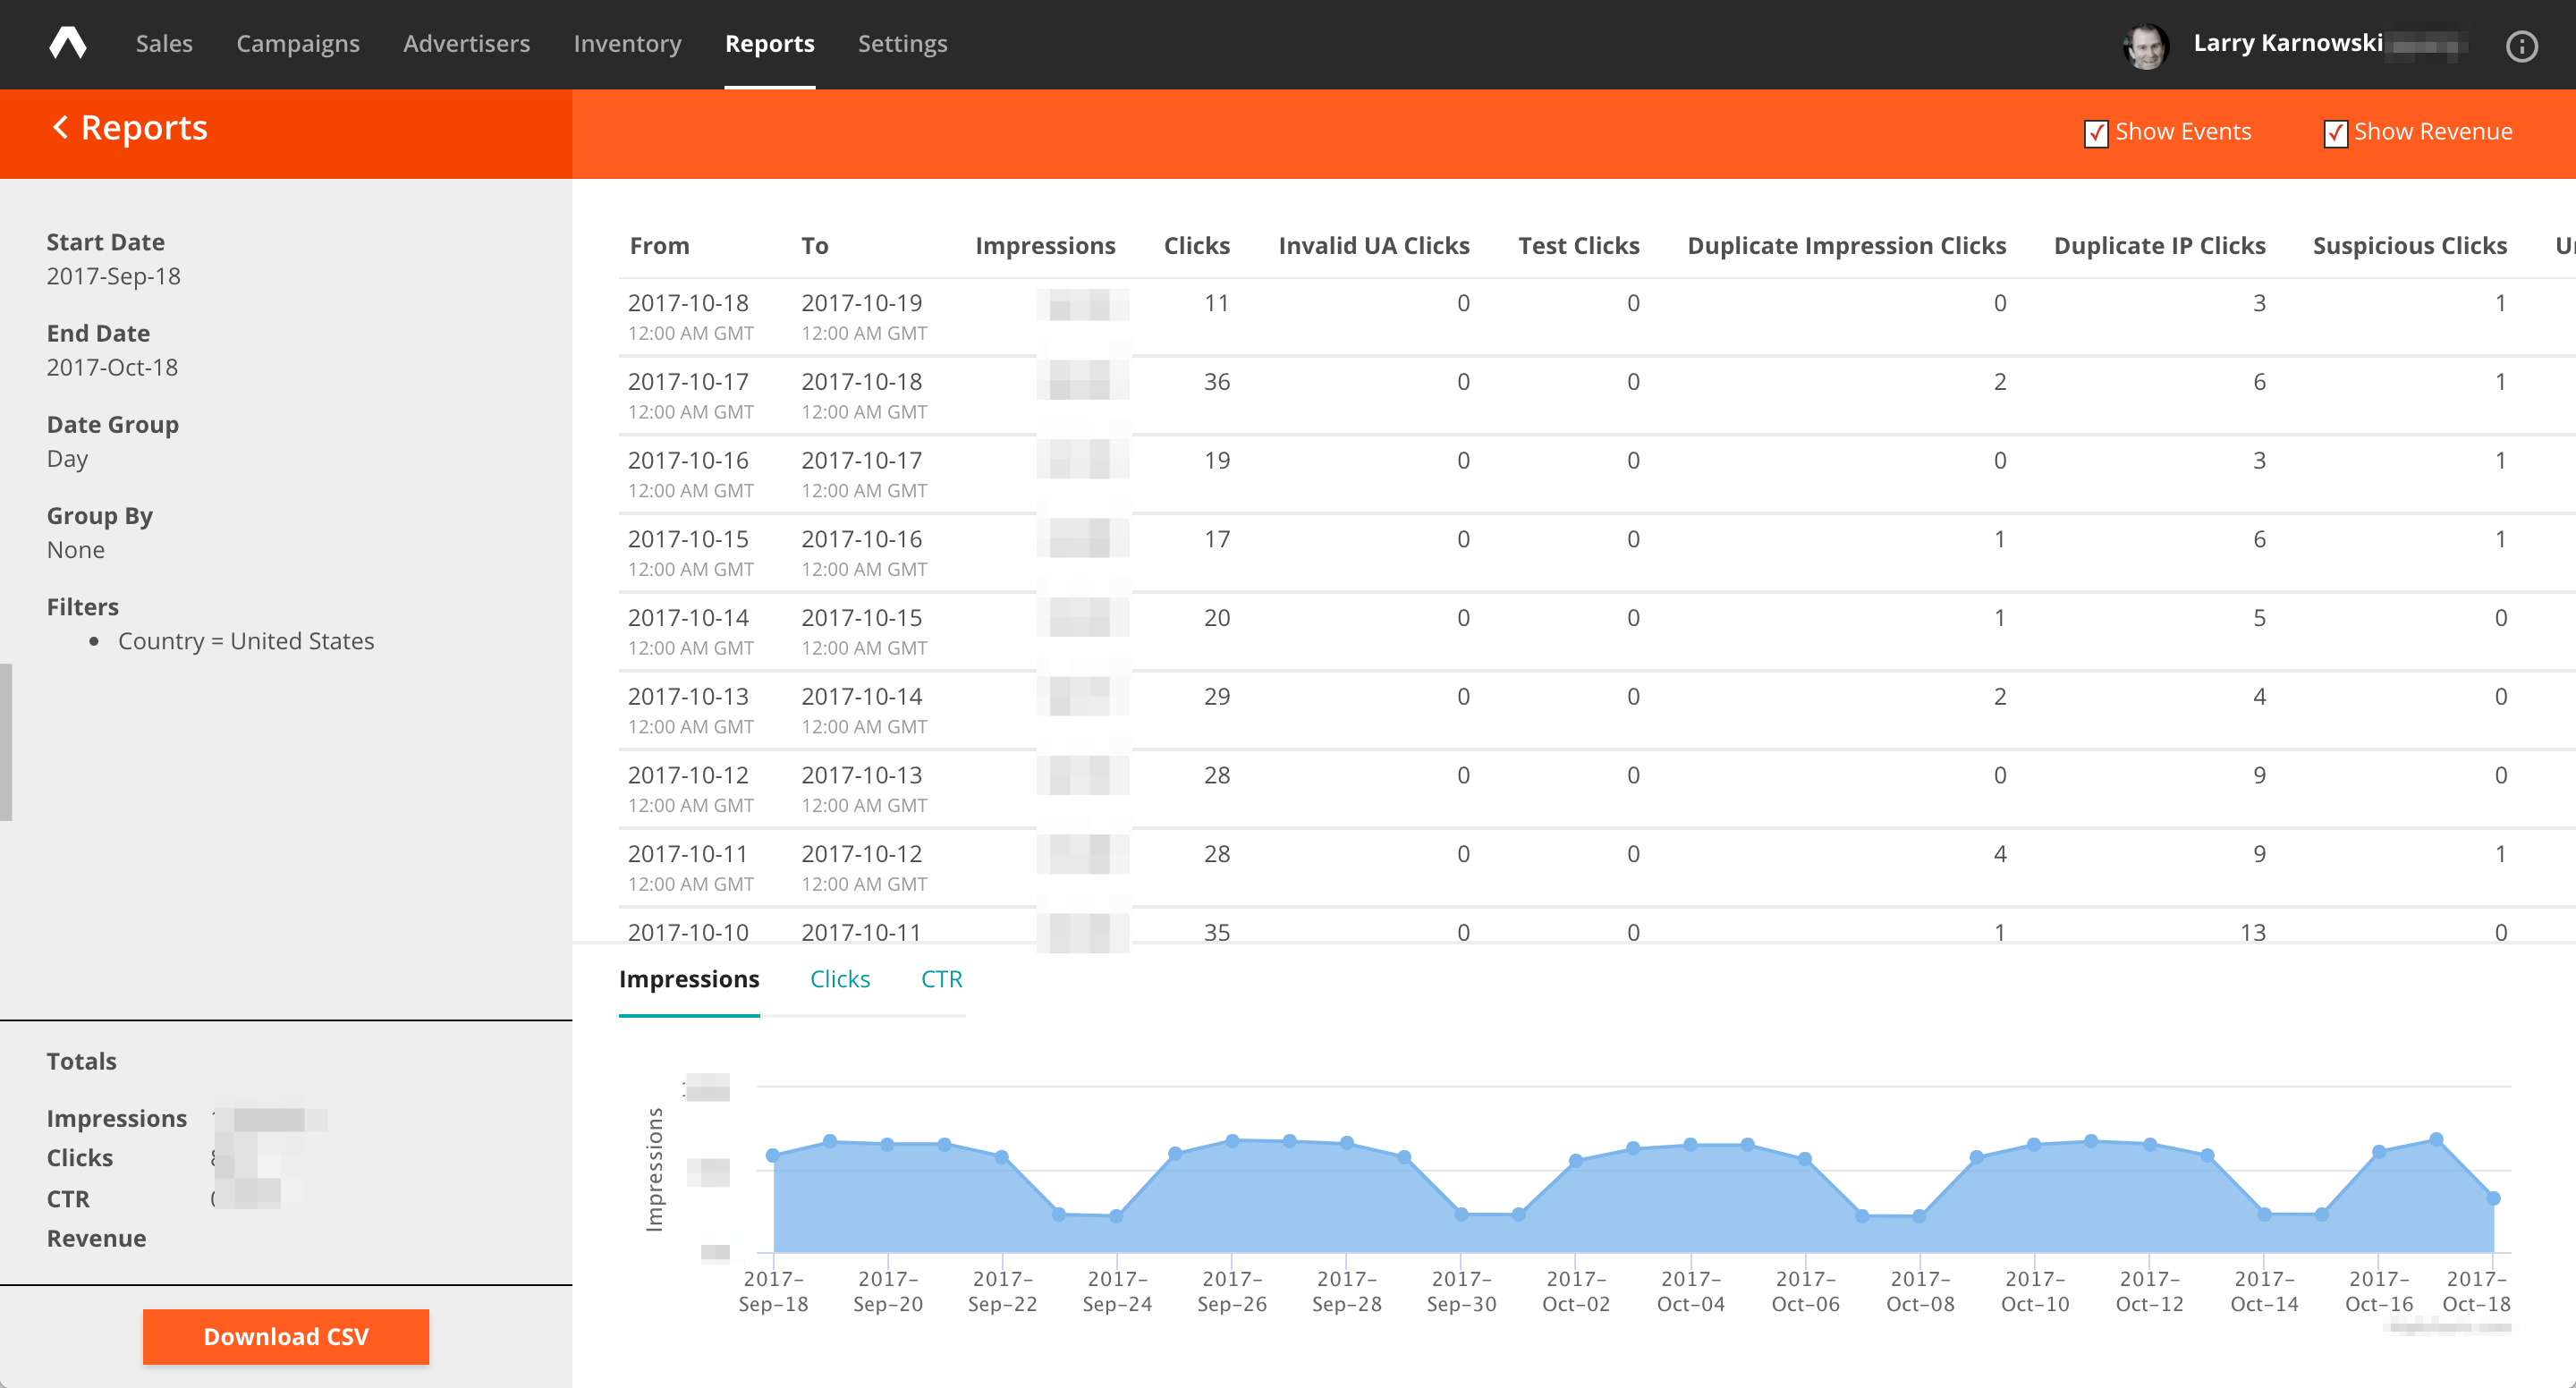This screenshot has width=2576, height=1388.
Task: Open the Advertisers page
Action: click(x=466, y=43)
